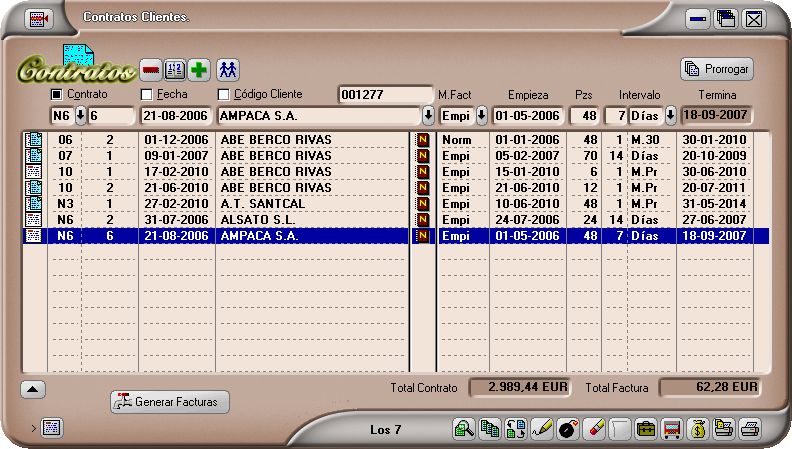Select the ALSATO S.L. contract row
The height and width of the screenshot is (449, 792).
pos(262,220)
